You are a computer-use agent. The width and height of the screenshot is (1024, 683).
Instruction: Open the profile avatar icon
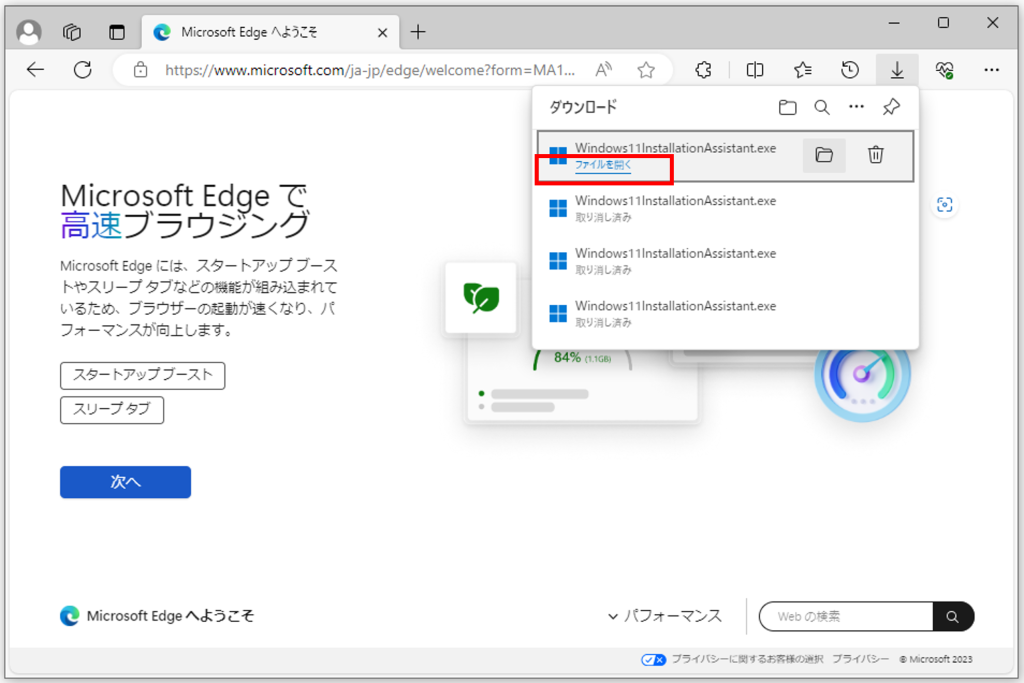[x=29, y=31]
